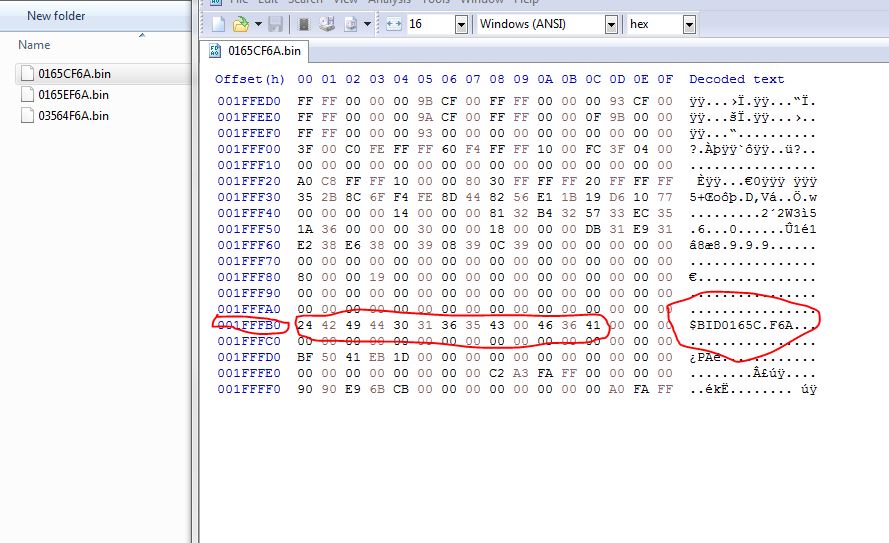Click the Offset(h) column header

(x=249, y=79)
